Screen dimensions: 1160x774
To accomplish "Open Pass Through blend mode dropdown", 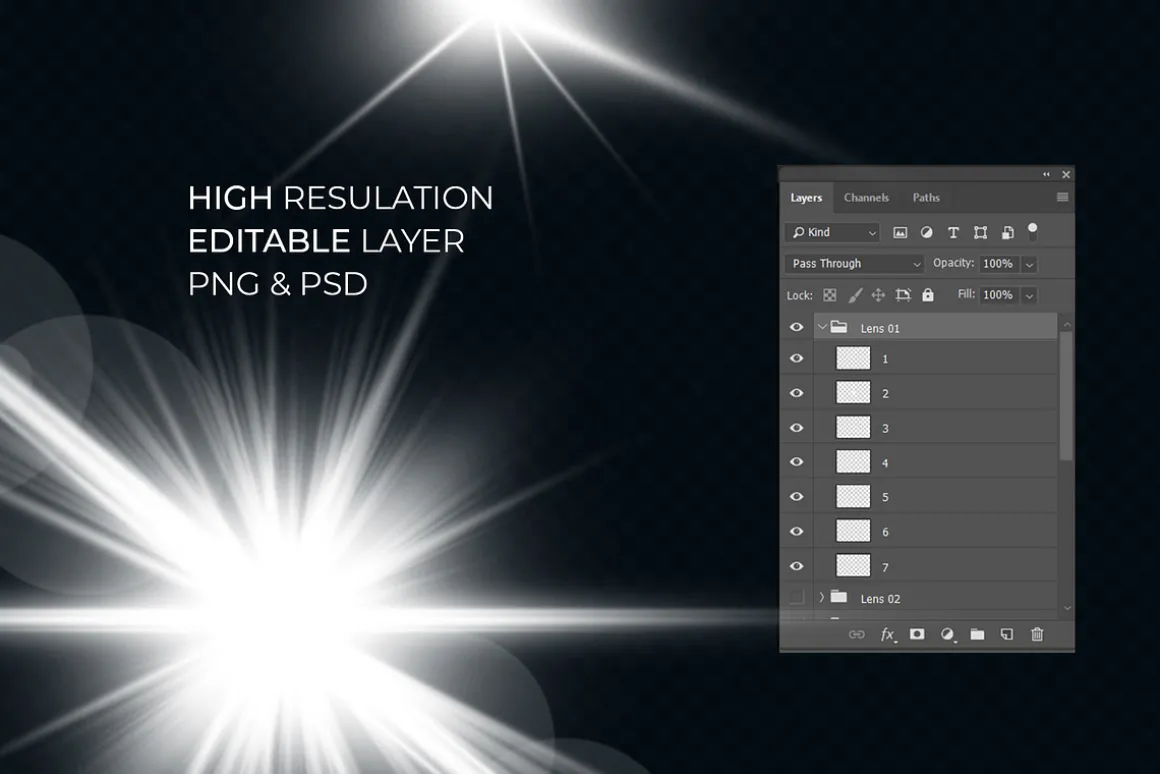I will pyautogui.click(x=854, y=263).
